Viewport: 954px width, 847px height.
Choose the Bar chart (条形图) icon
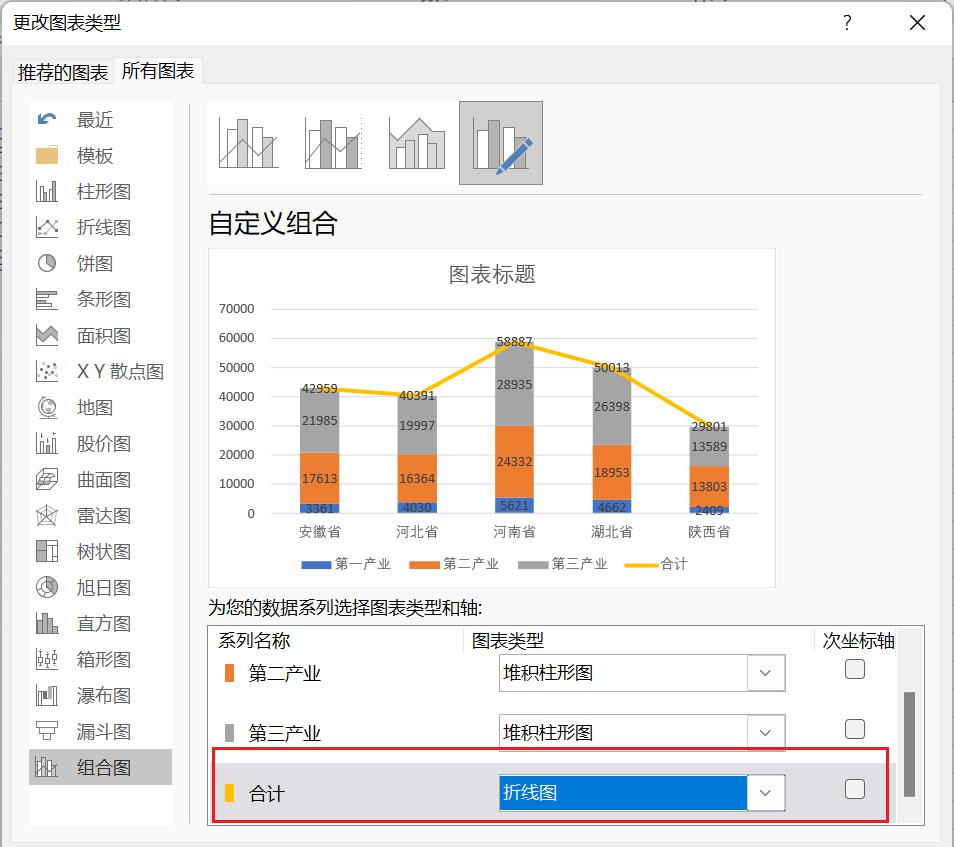(x=47, y=299)
